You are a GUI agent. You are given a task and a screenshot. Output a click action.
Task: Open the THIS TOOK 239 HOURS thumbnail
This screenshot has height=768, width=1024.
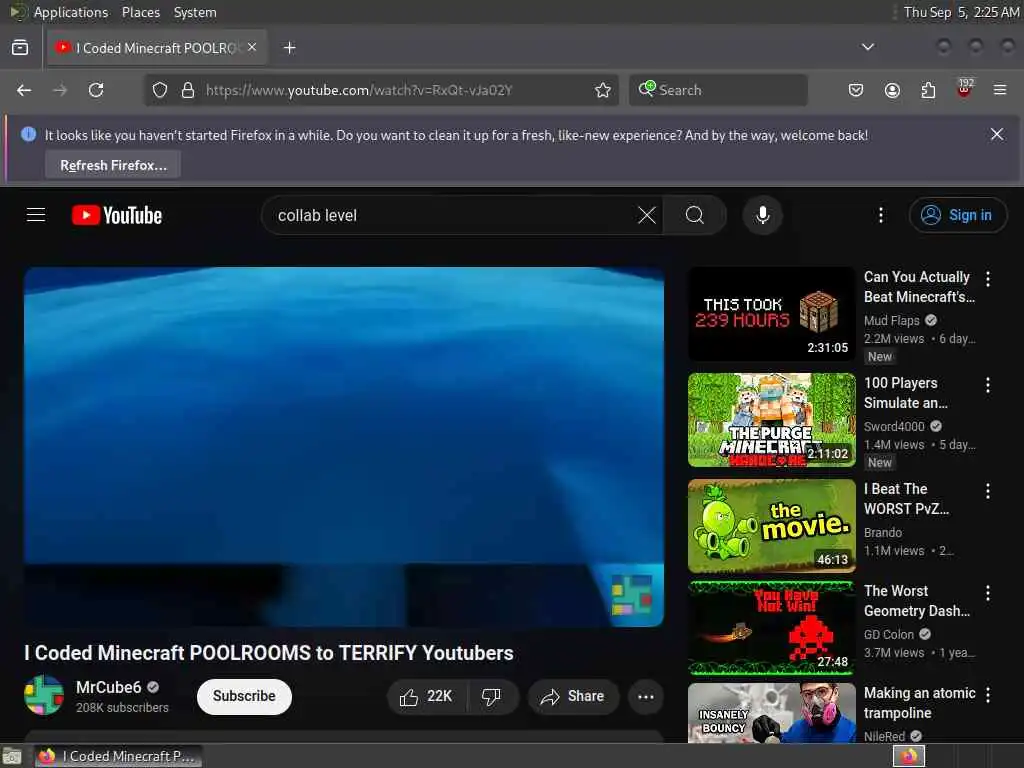click(x=771, y=314)
